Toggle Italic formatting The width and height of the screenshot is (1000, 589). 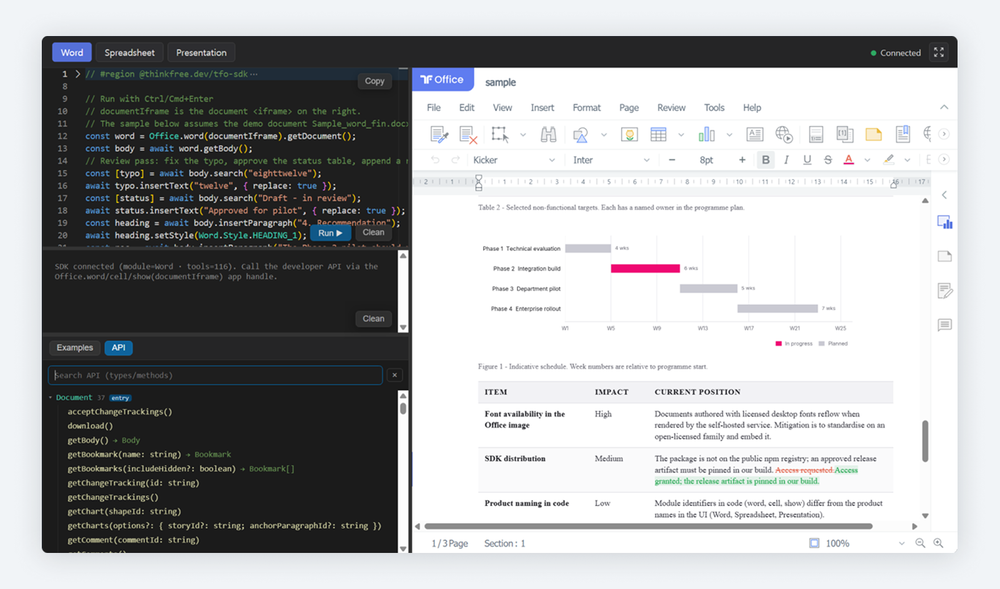786,160
